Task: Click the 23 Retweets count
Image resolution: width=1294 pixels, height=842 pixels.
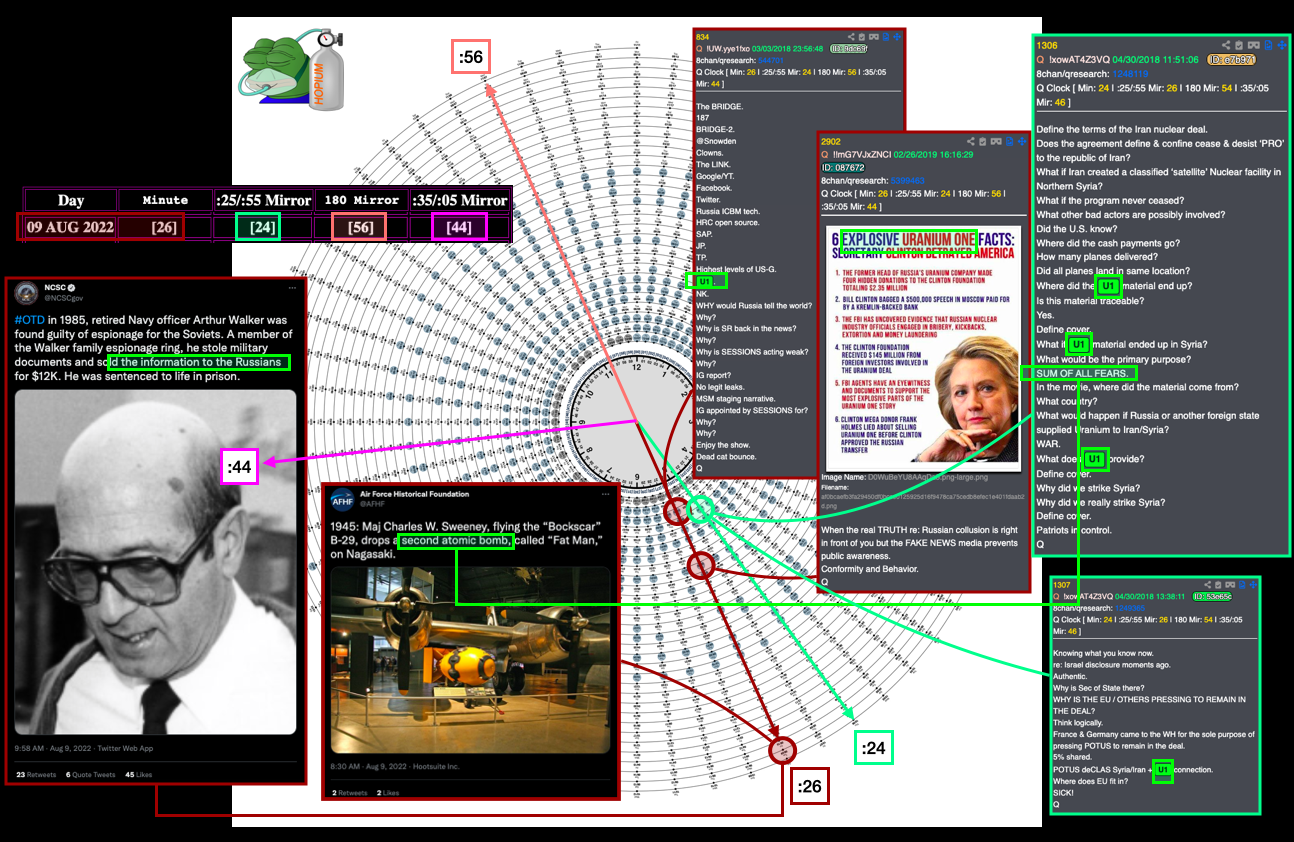Action: point(36,774)
